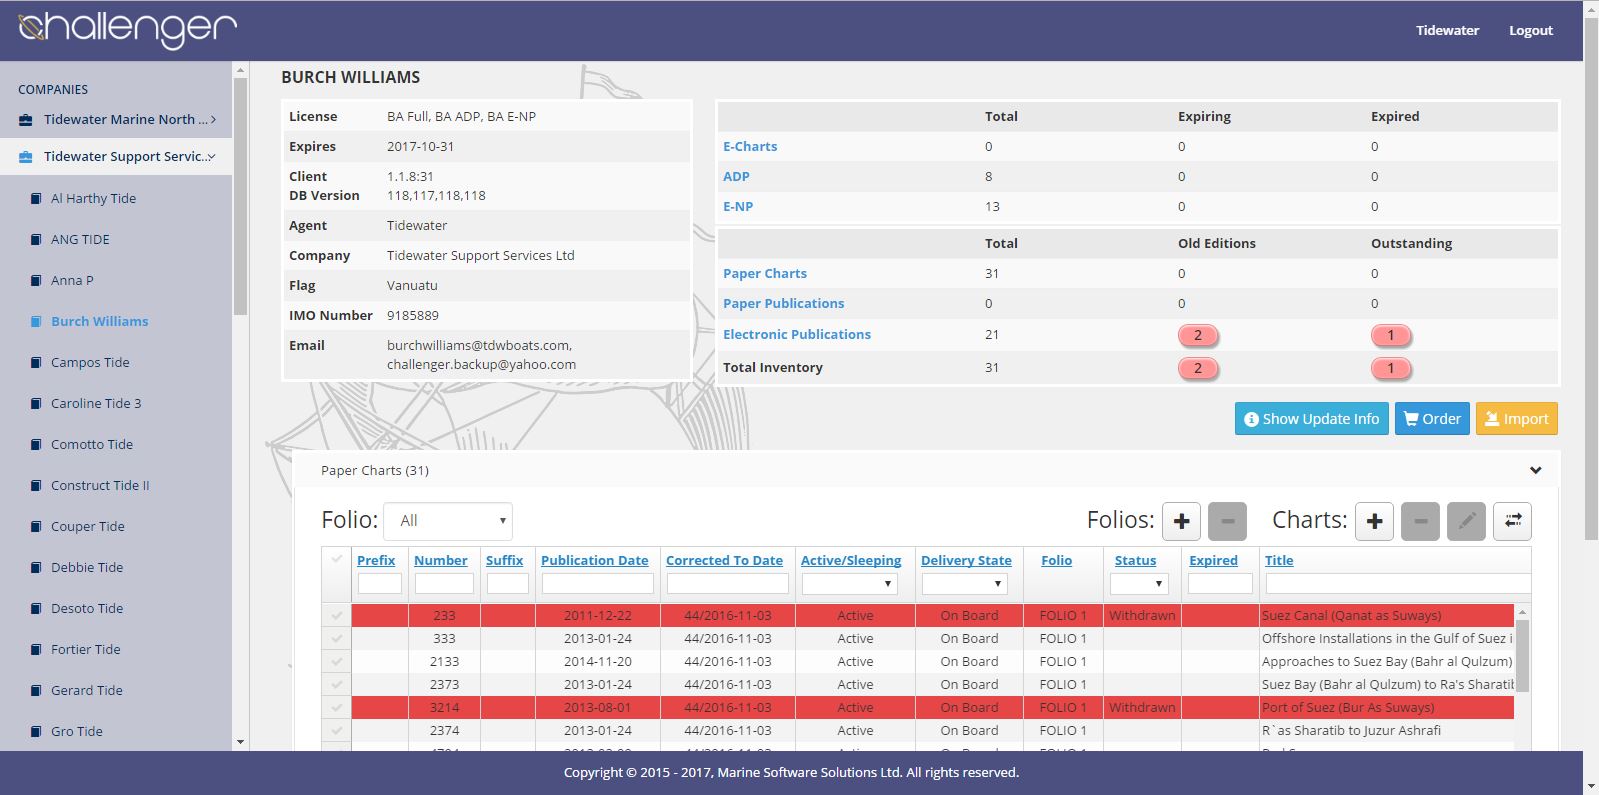Click the transfer charts arrows button
Image resolution: width=1599 pixels, height=795 pixels.
tap(1512, 521)
